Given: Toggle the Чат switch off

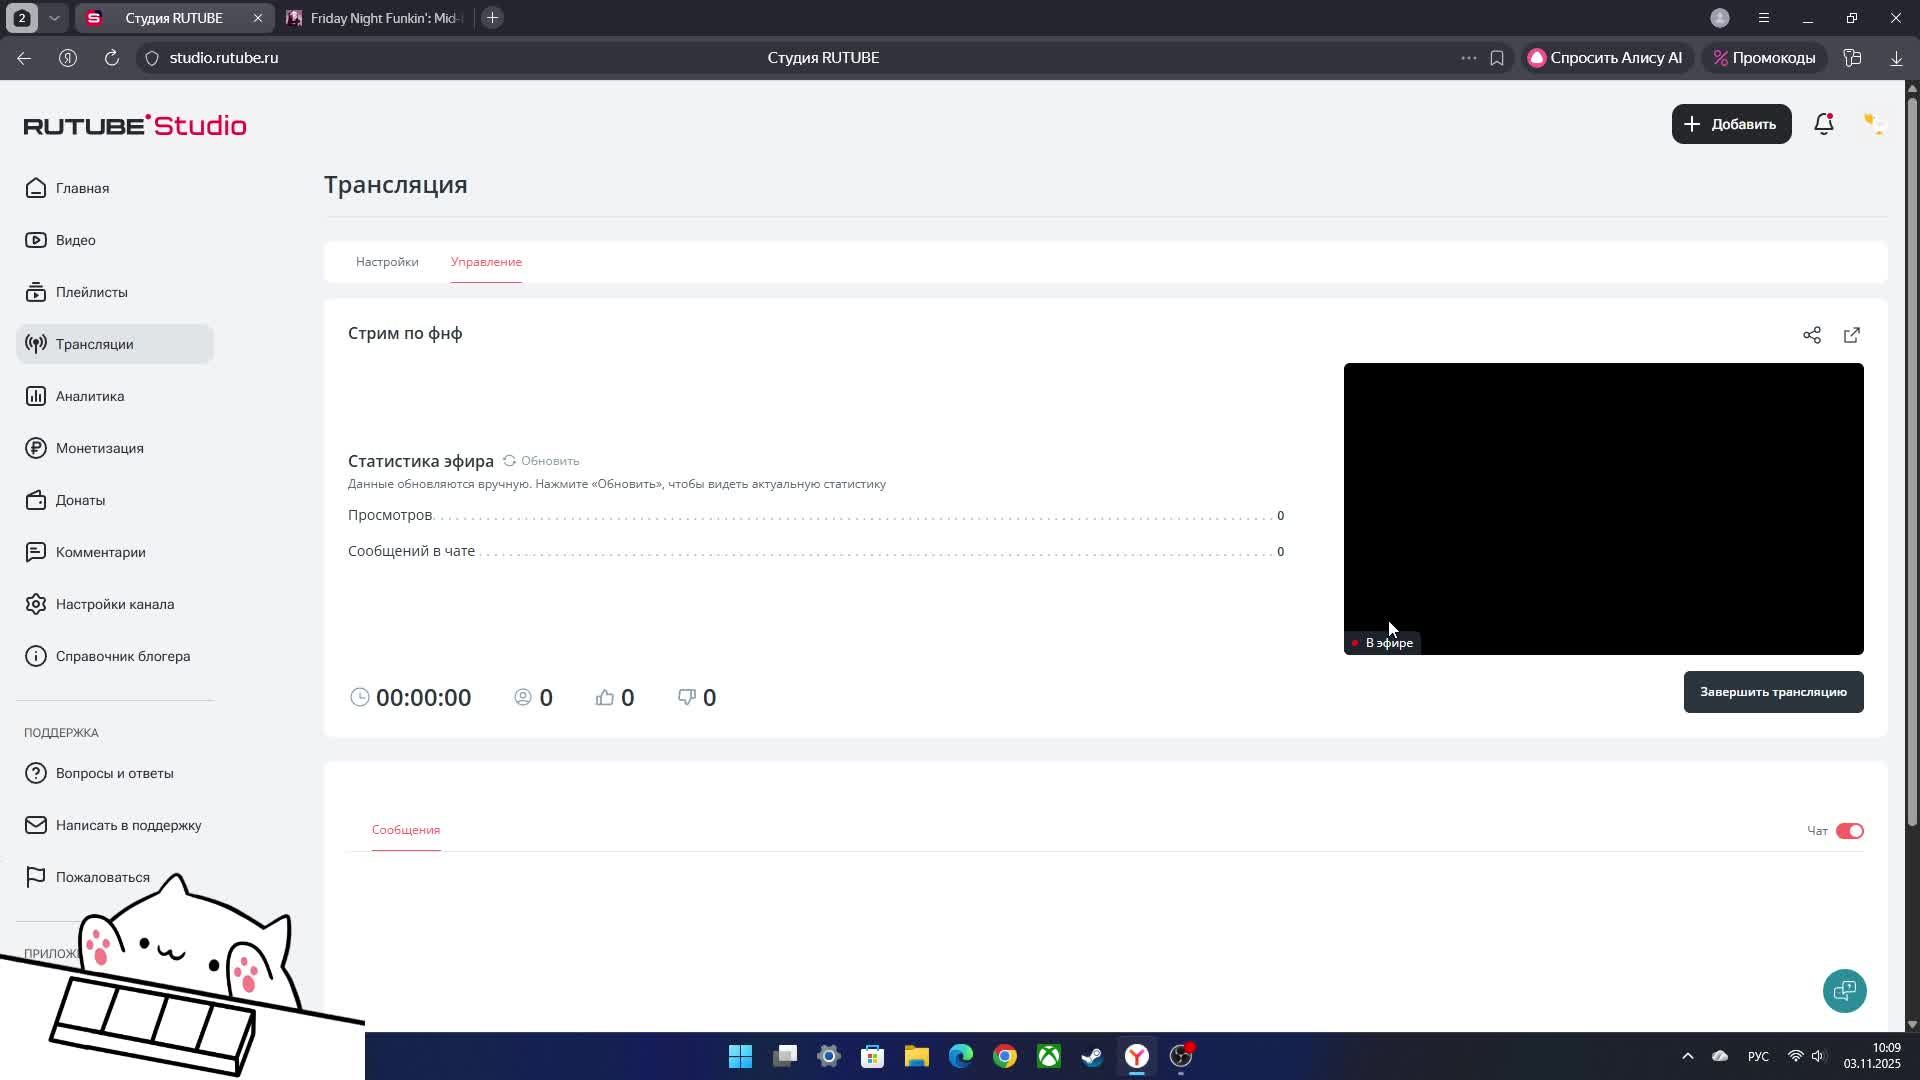Looking at the screenshot, I should 1849,831.
